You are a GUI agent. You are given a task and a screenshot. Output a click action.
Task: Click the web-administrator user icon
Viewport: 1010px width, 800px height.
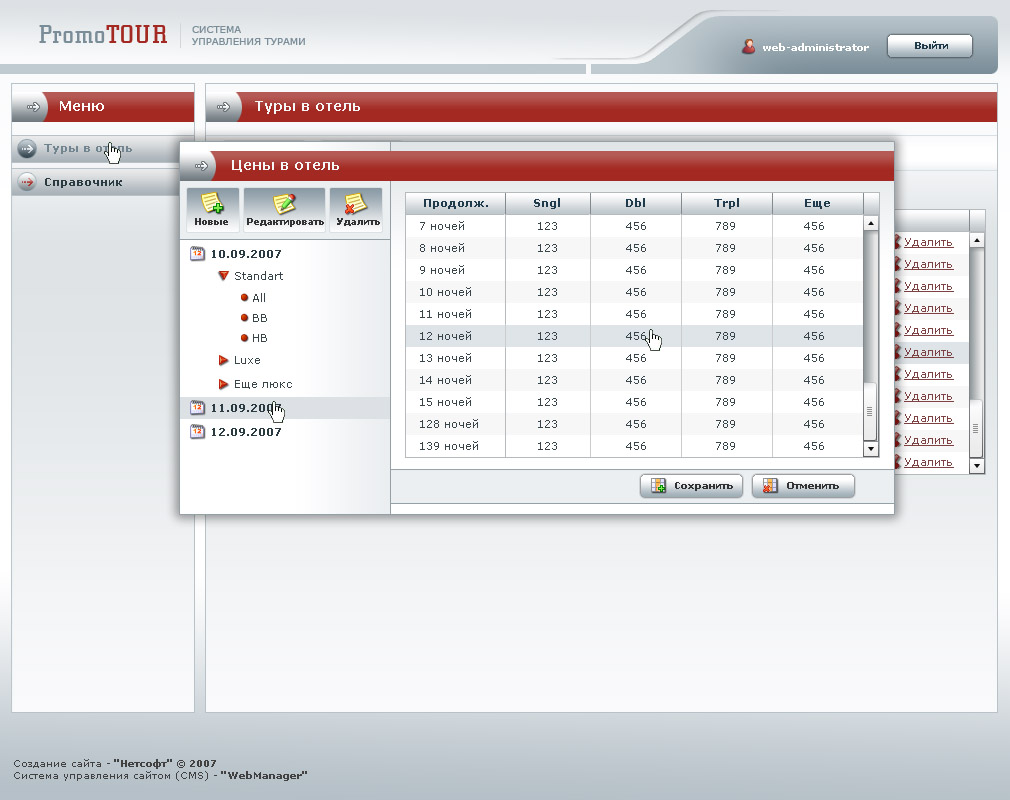pyautogui.click(x=748, y=47)
